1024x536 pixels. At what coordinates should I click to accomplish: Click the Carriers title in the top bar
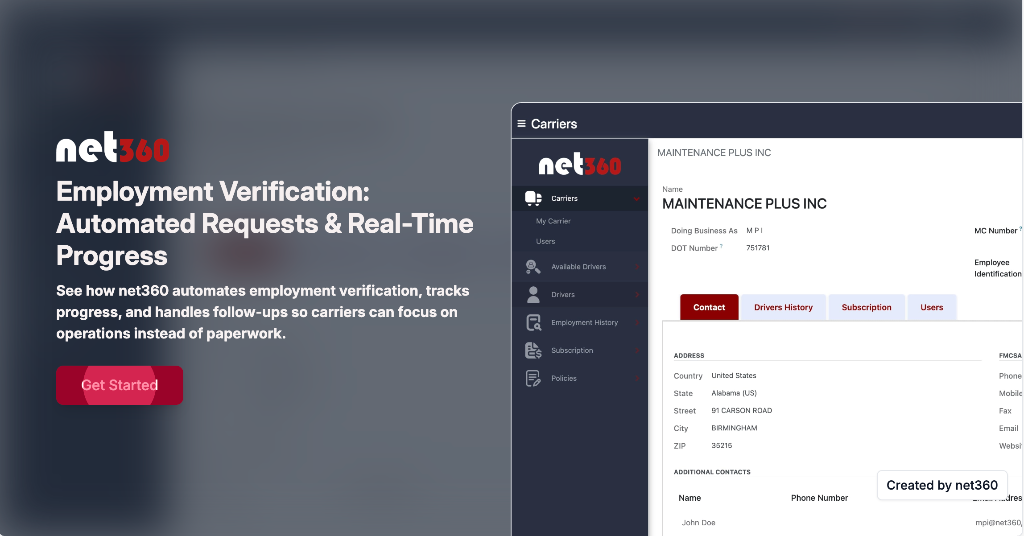pos(554,124)
